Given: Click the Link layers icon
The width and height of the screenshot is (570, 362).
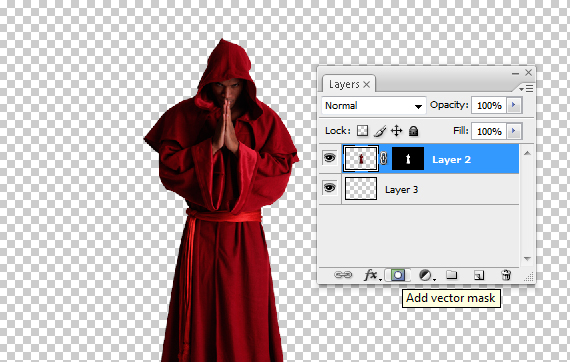Looking at the screenshot, I should click(x=343, y=275).
